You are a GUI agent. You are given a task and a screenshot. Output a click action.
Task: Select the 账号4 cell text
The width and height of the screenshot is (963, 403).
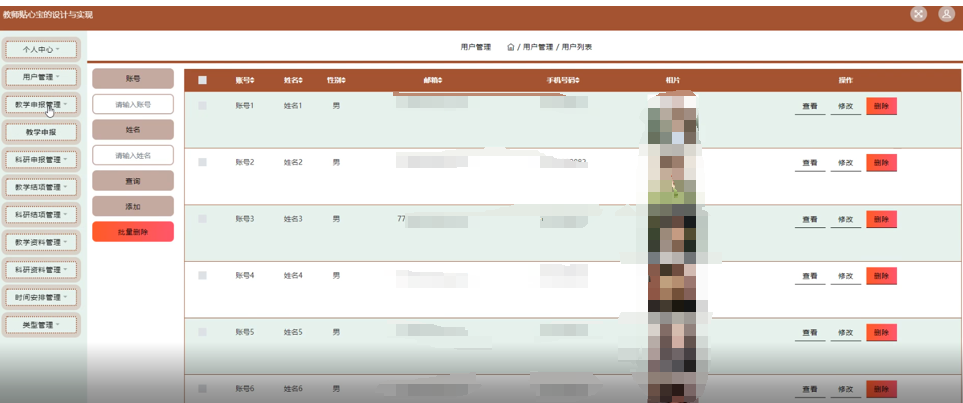tap(244, 275)
